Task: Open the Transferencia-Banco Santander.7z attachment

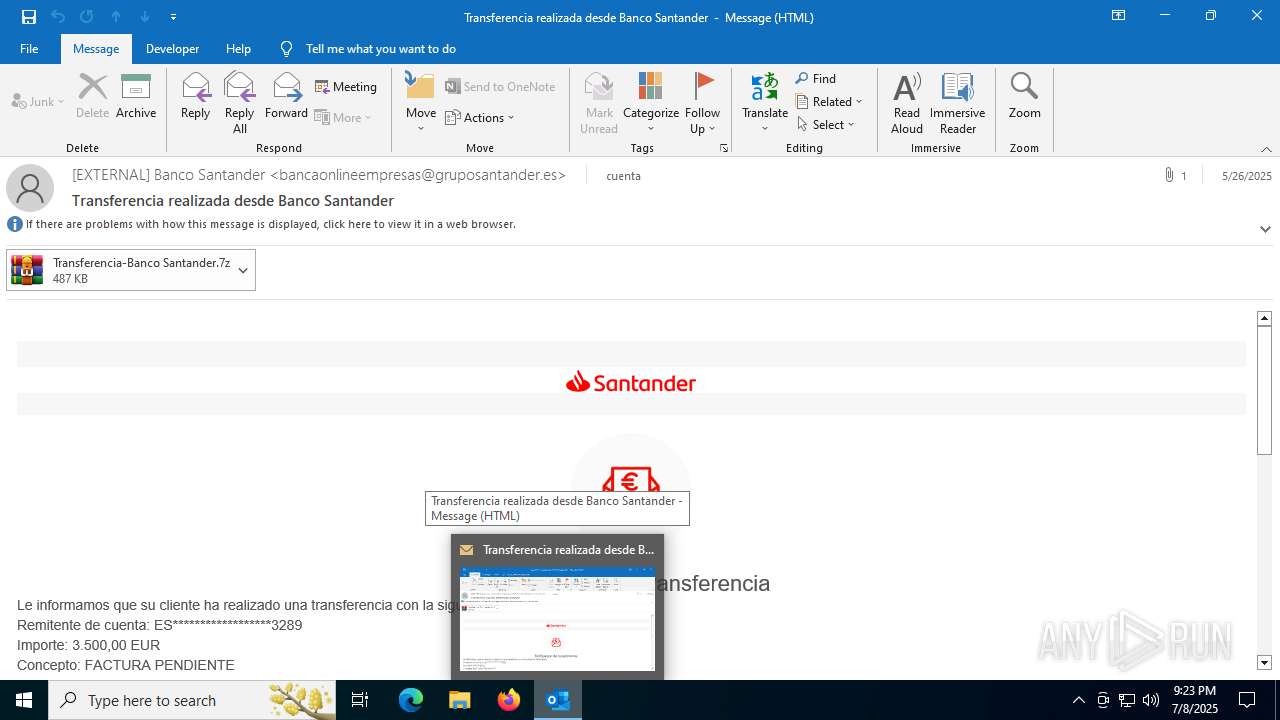Action: point(121,270)
